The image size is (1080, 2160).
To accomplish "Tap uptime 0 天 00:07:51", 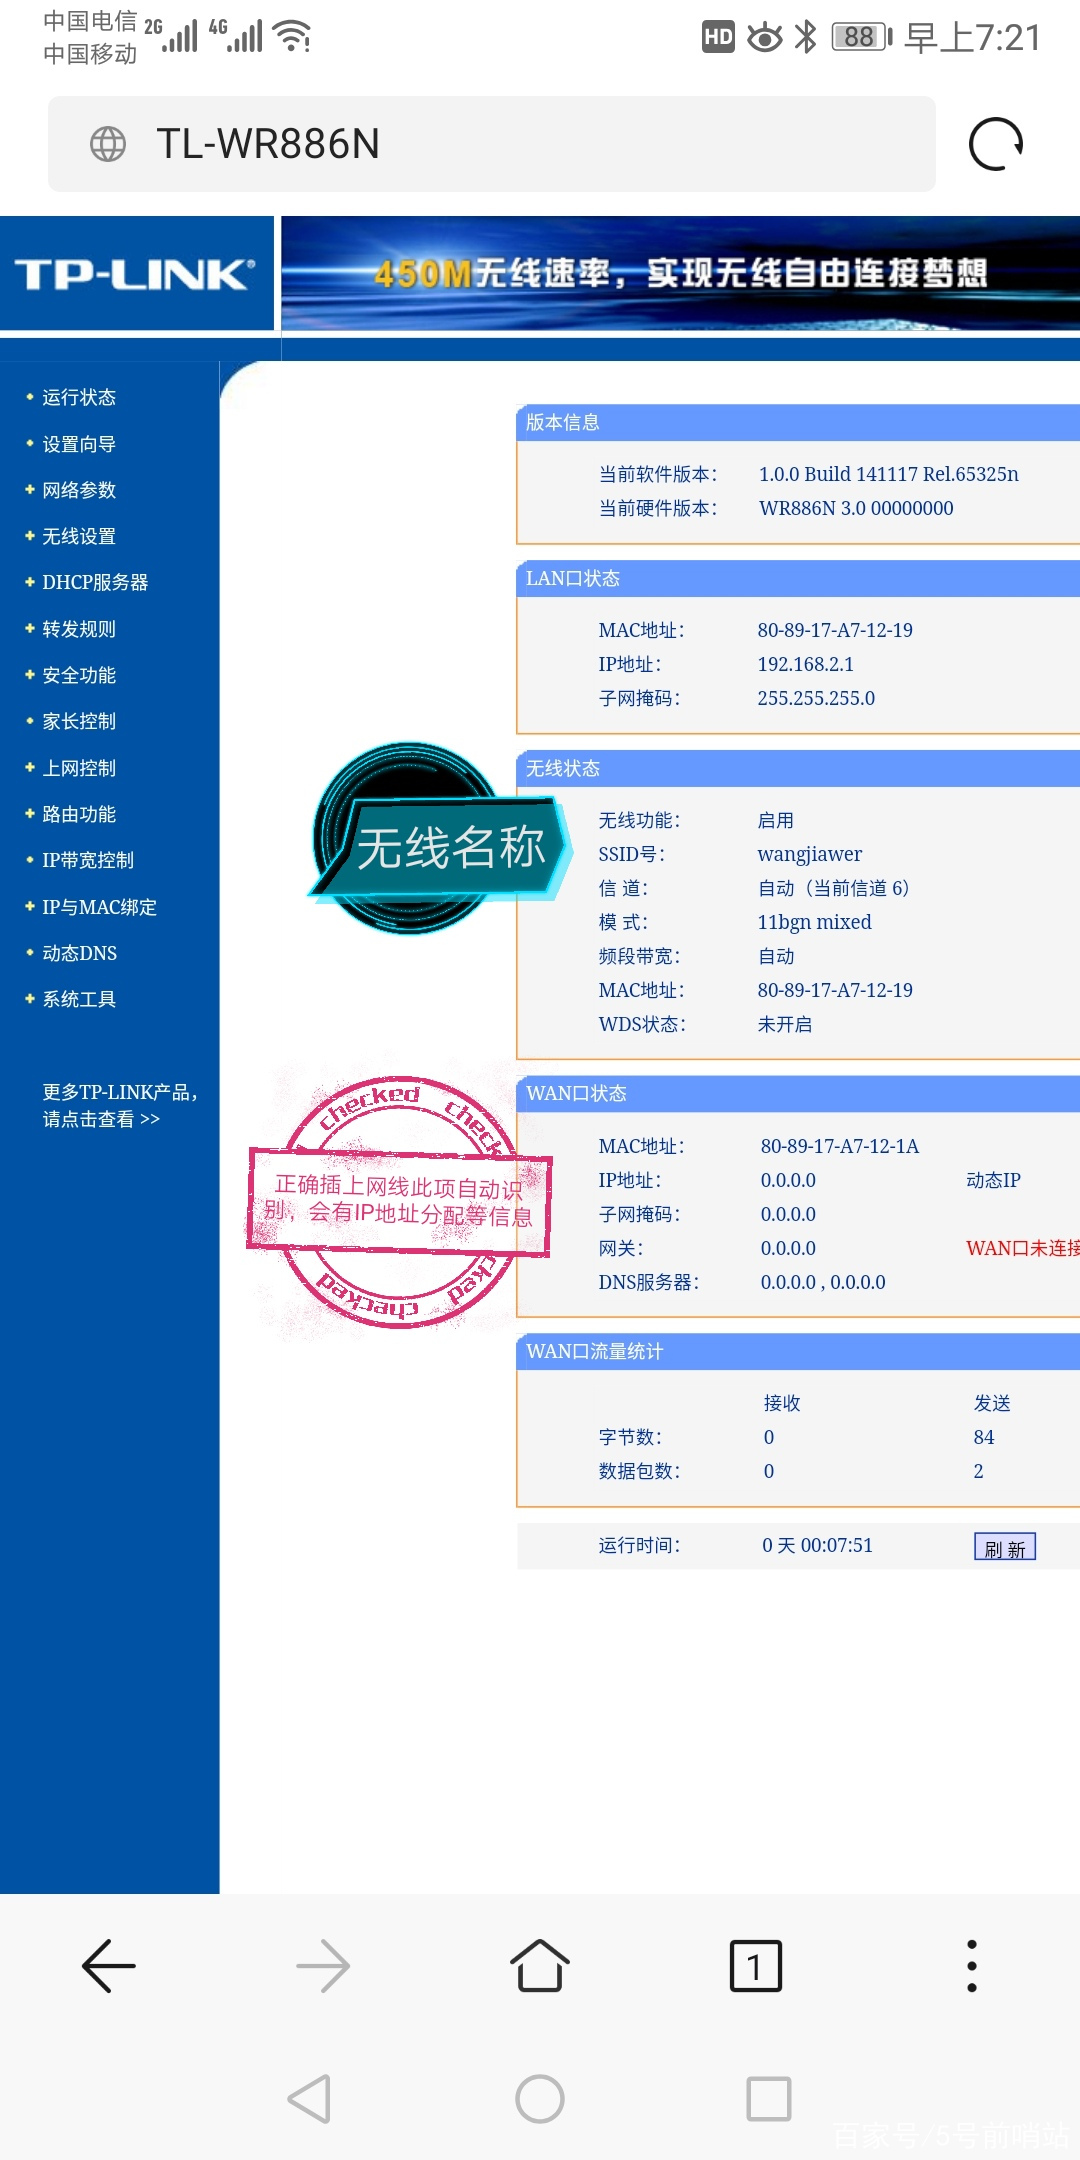I will [817, 1545].
